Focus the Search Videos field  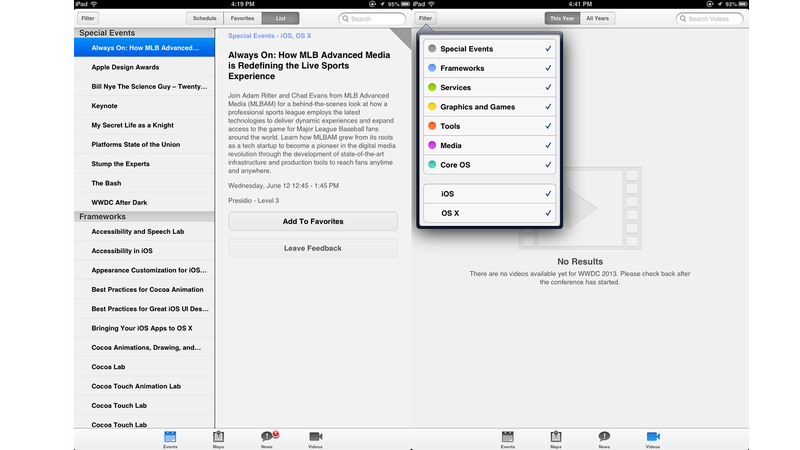710,19
